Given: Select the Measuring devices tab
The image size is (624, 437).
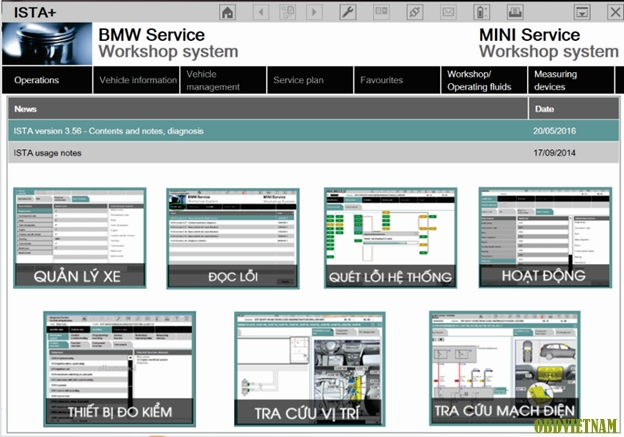Looking at the screenshot, I should tap(571, 80).
